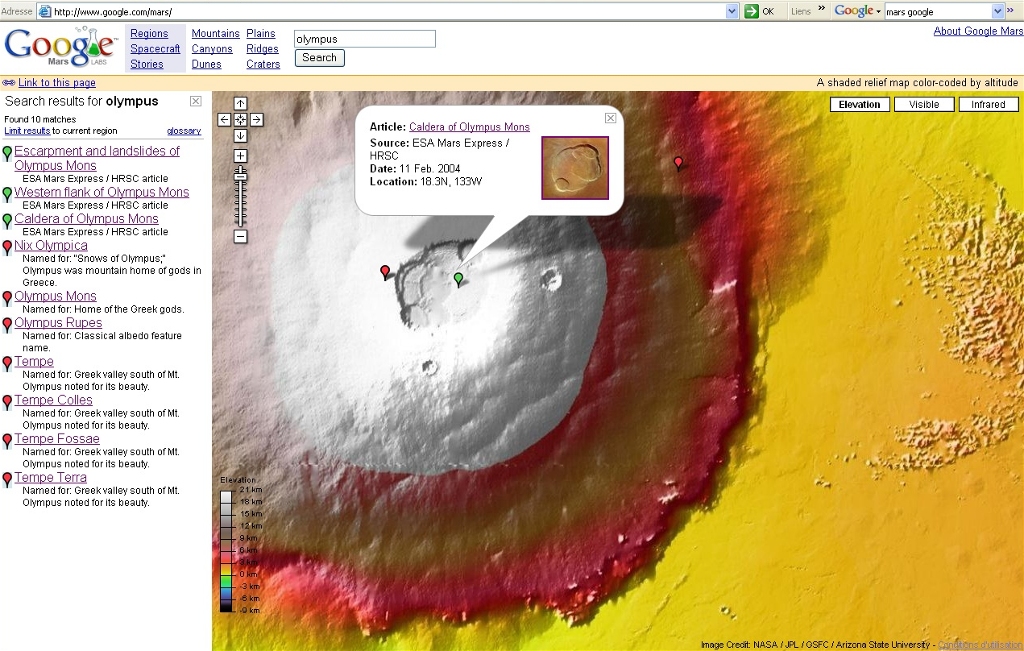Expand the Liens toolbar chevron

click(x=822, y=8)
